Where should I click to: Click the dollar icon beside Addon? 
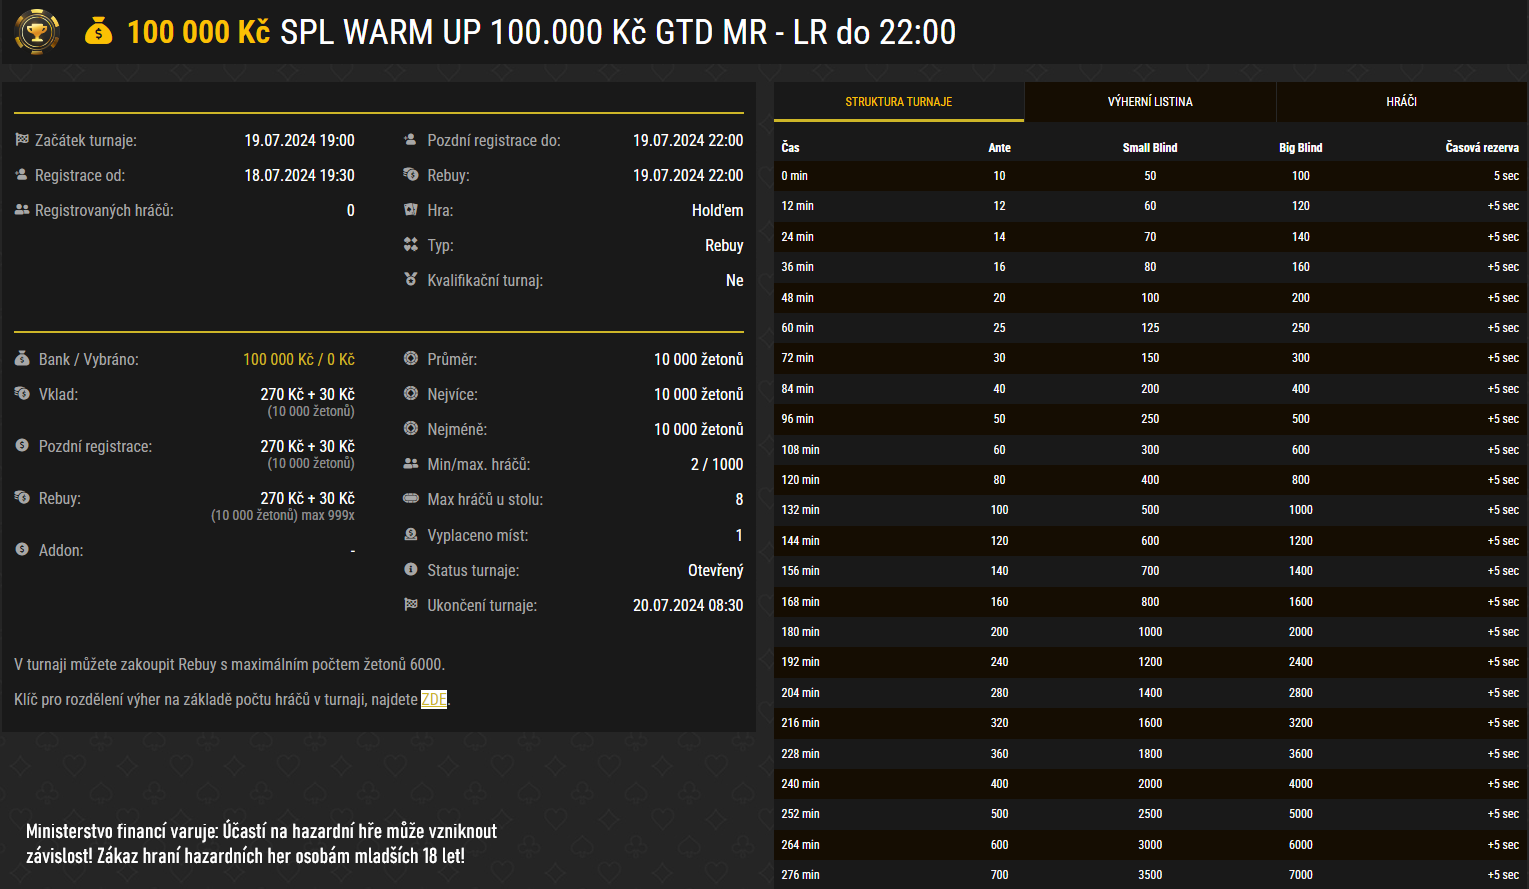[20, 550]
